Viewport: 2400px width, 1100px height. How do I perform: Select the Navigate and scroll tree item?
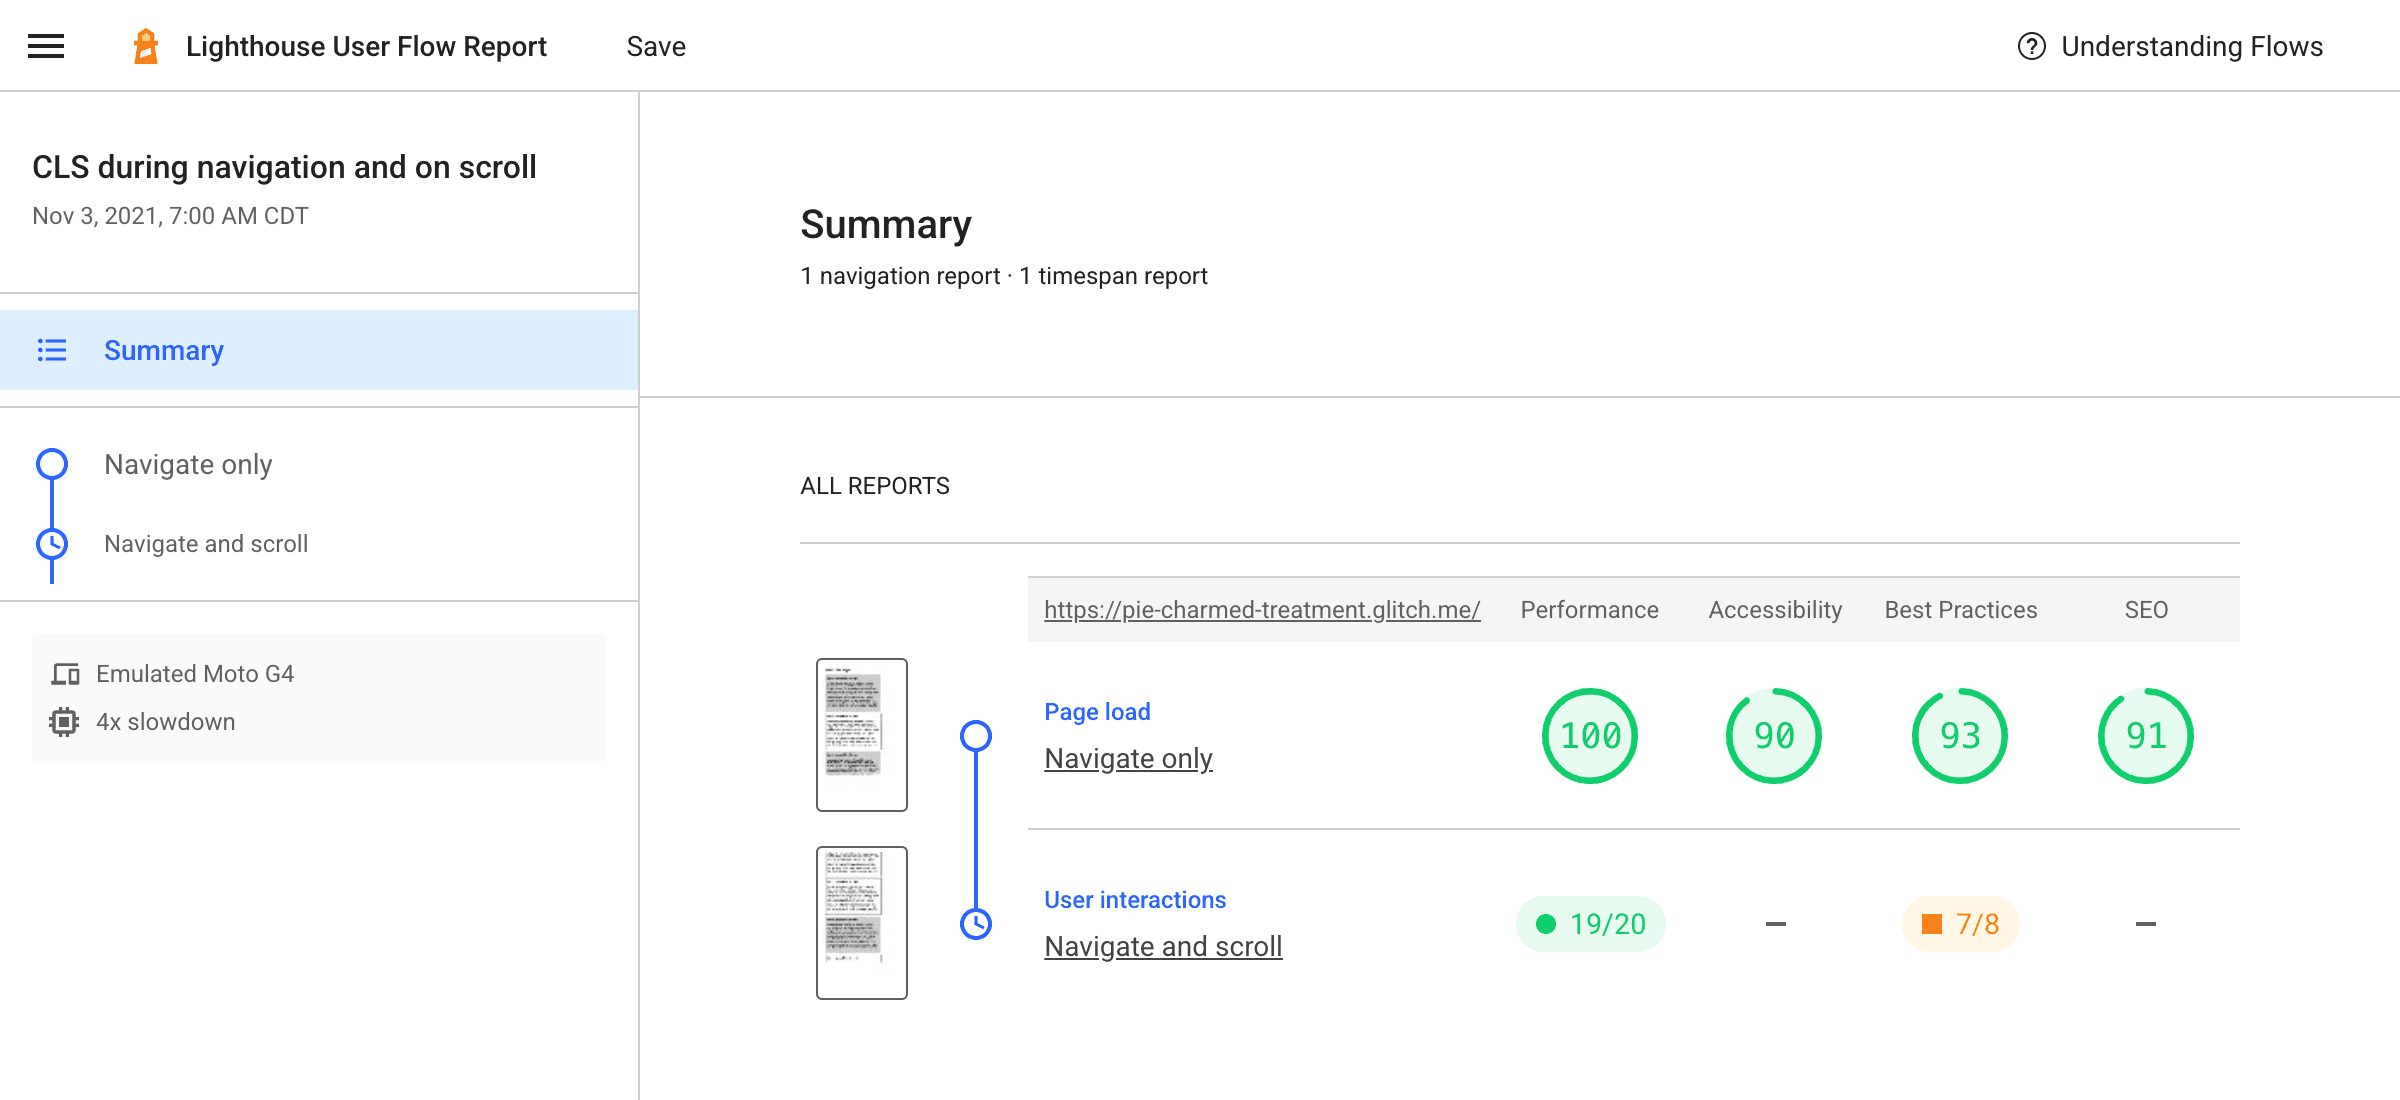205,543
